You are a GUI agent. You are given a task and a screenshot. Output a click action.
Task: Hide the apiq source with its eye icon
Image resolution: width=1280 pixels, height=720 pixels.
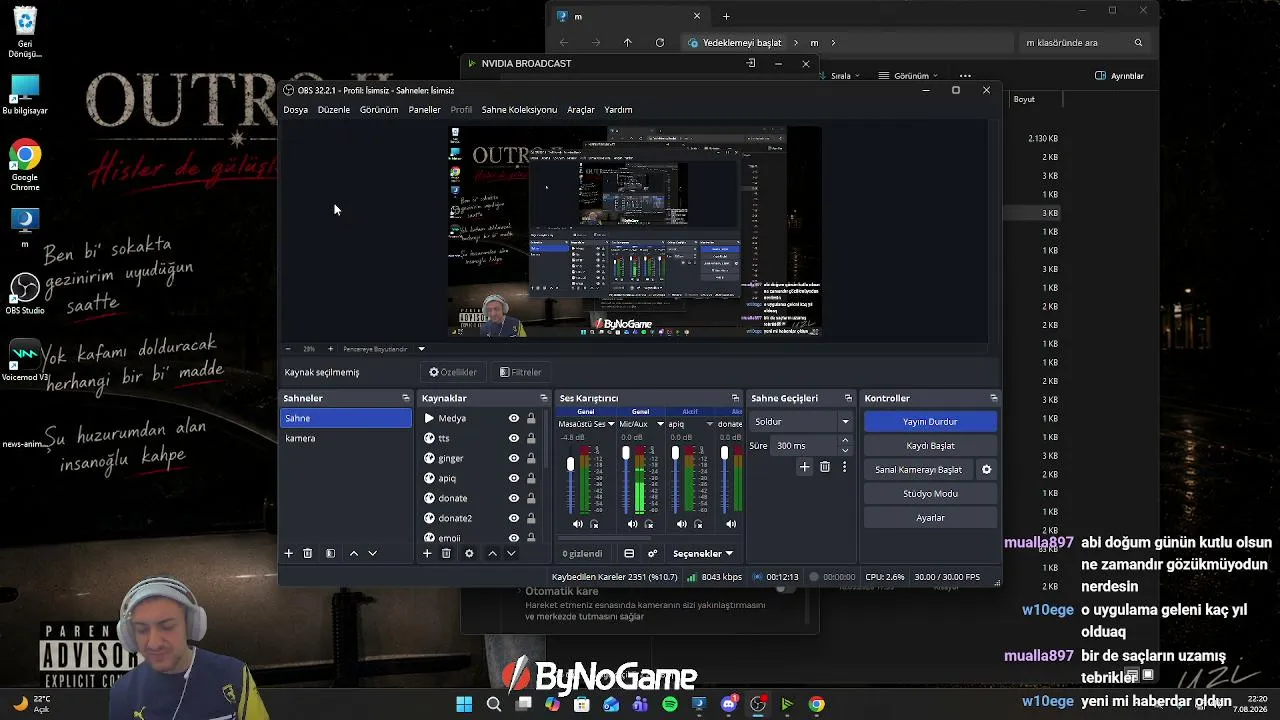click(514, 478)
